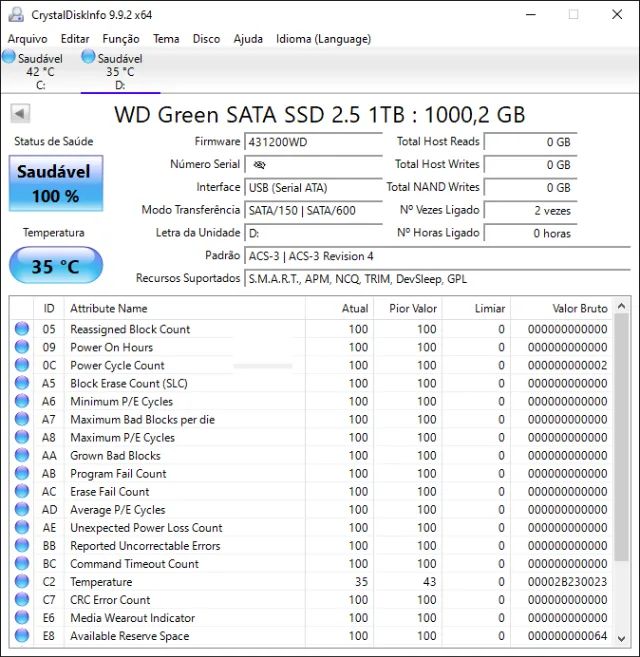Click the Atual column header

pyautogui.click(x=339, y=308)
